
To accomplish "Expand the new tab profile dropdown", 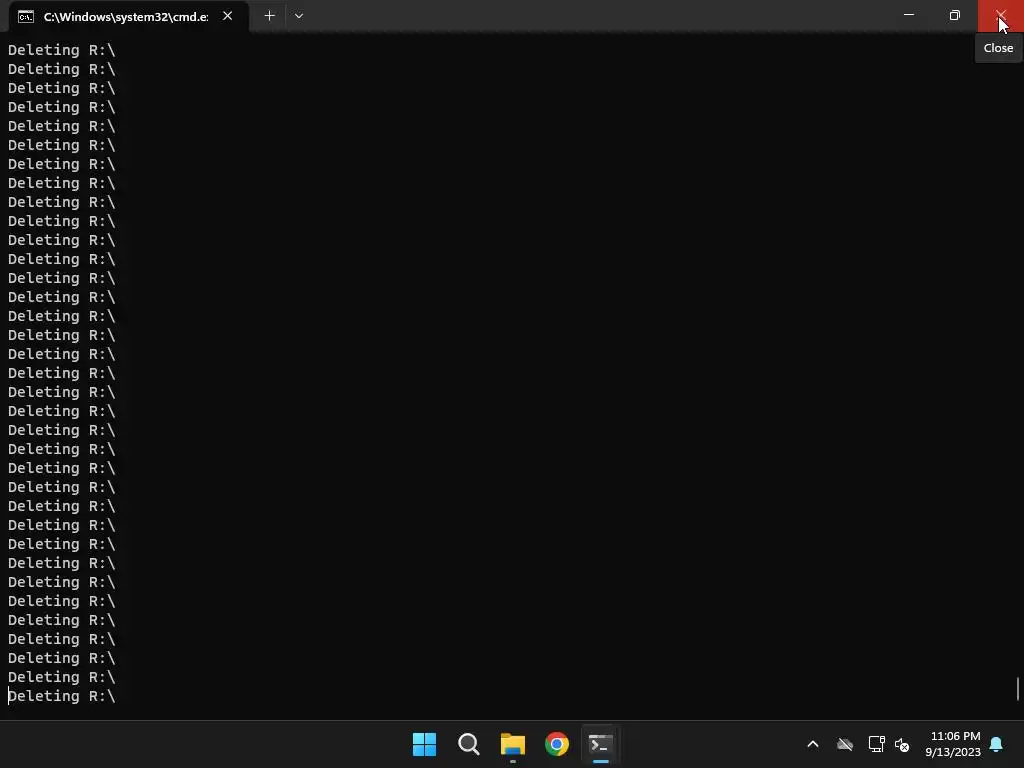I will point(299,16).
